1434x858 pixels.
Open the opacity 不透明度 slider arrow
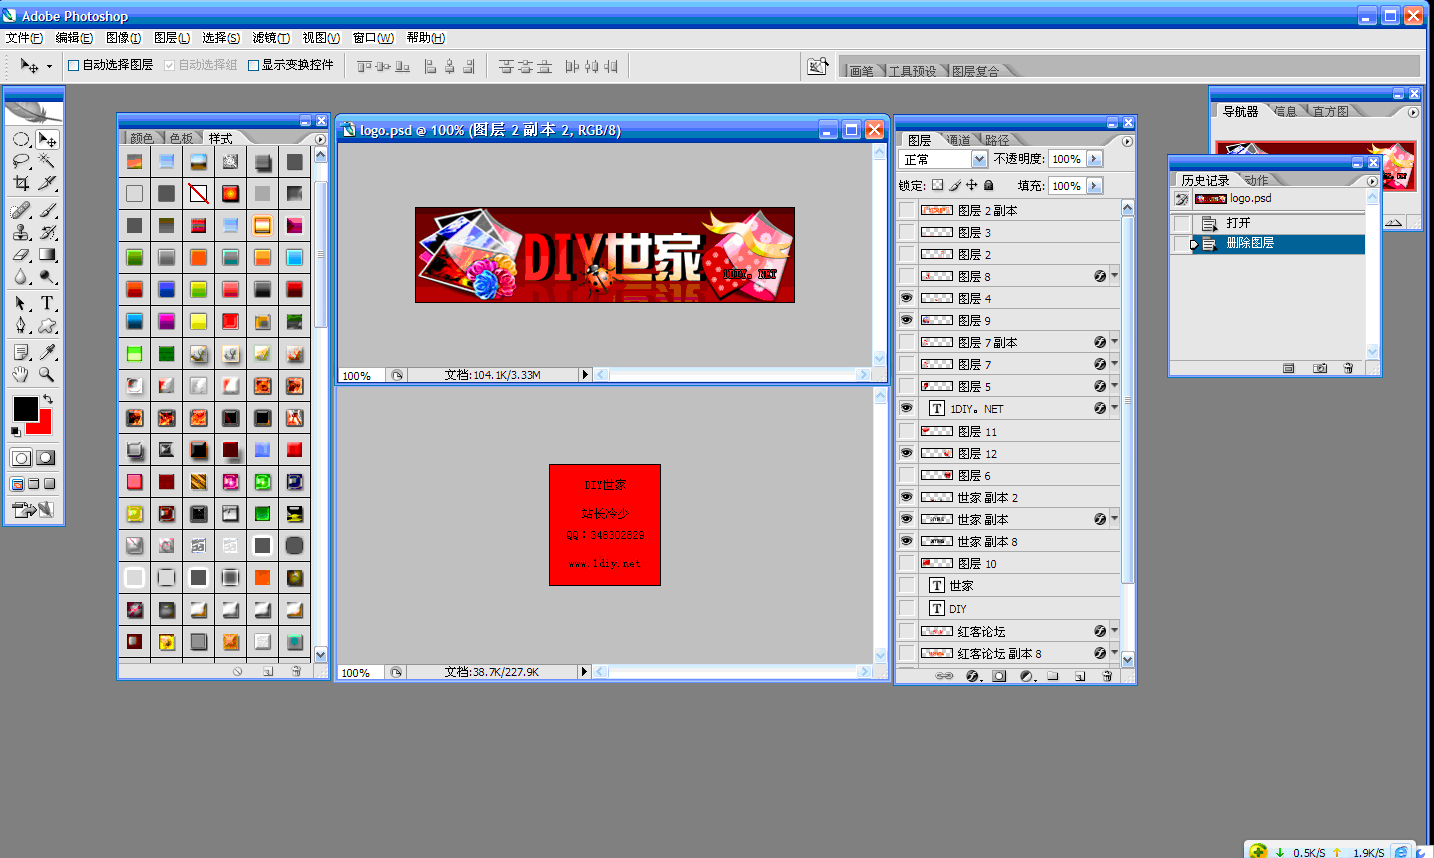(x=1094, y=159)
